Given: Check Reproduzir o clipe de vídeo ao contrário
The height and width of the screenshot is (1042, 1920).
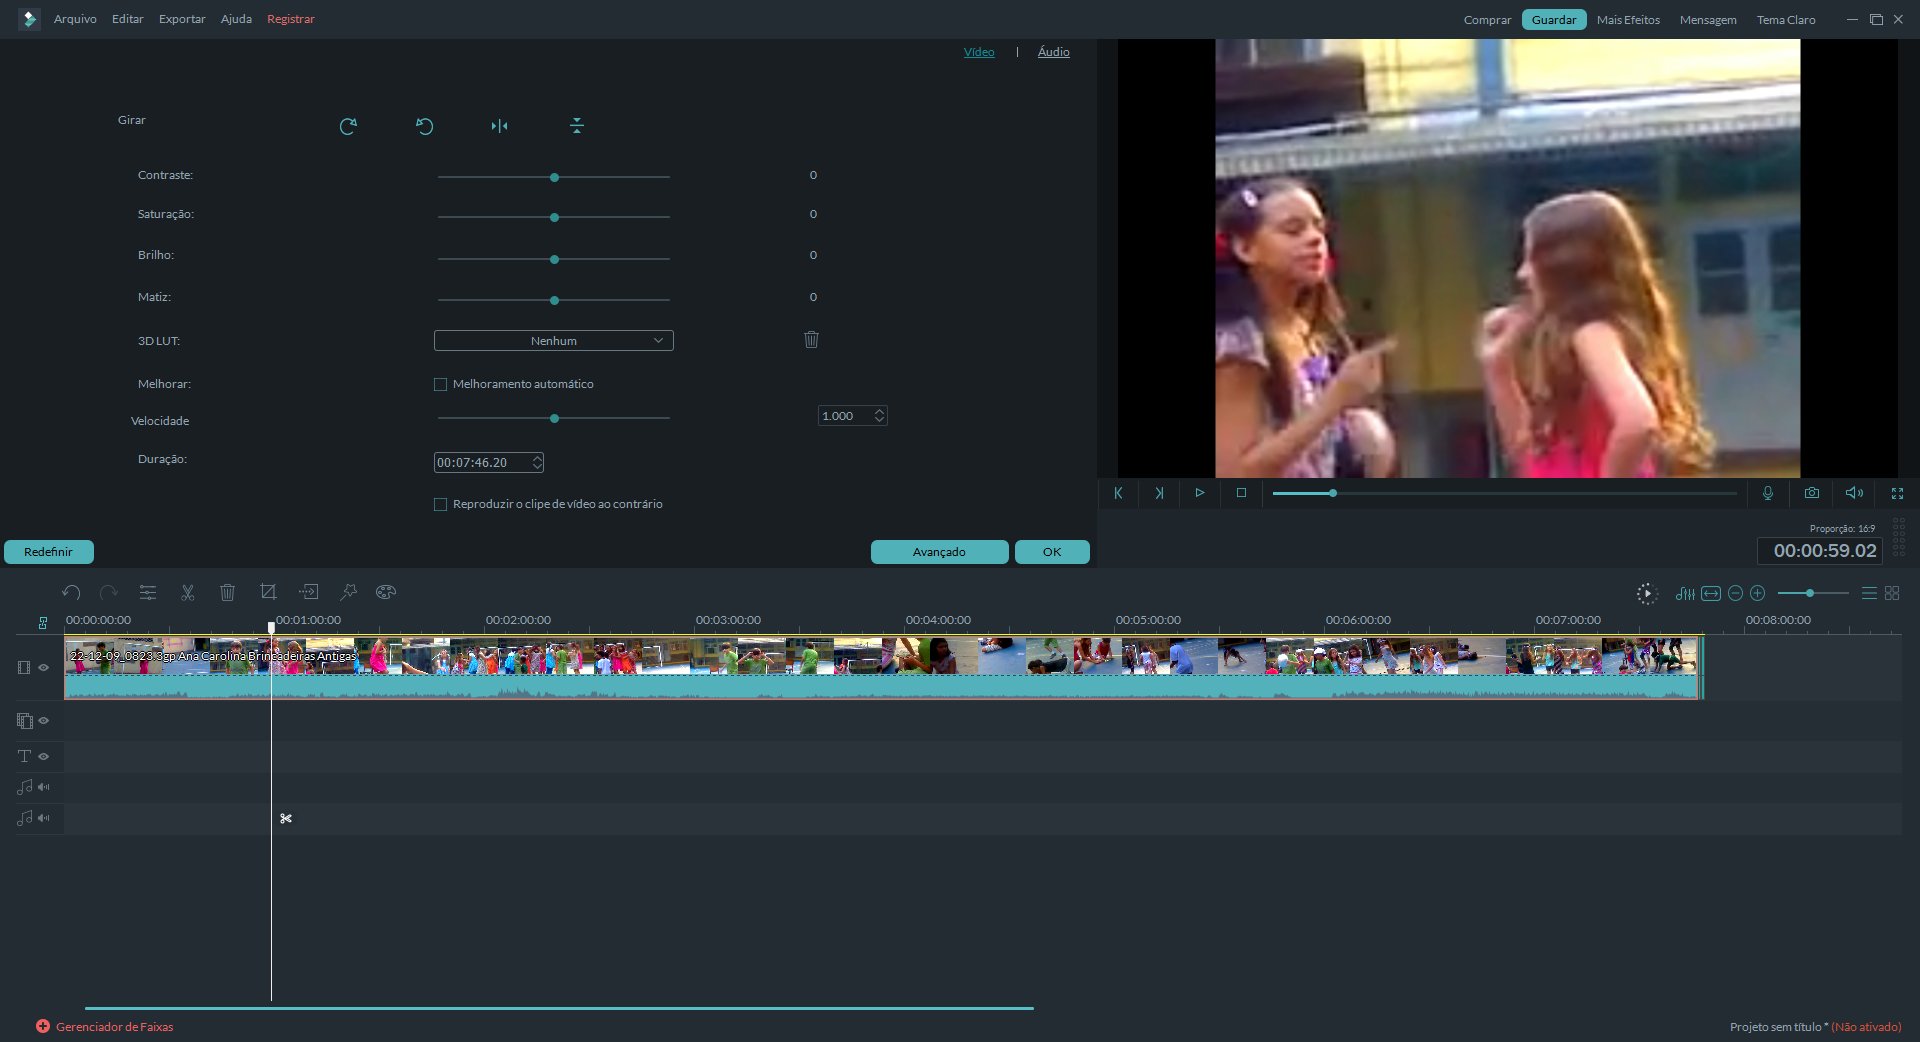Looking at the screenshot, I should tap(440, 504).
